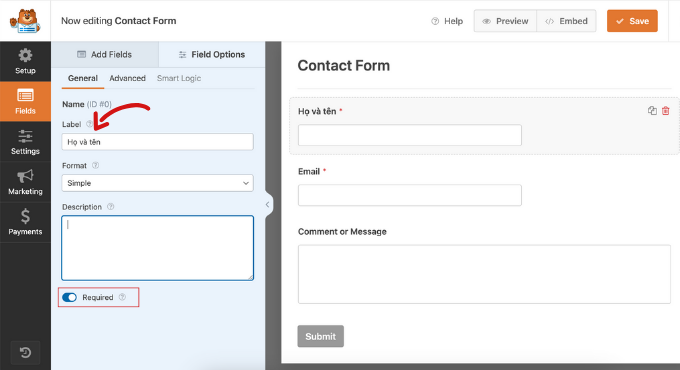680x370 pixels.
Task: Click the Preview button
Action: 505,21
